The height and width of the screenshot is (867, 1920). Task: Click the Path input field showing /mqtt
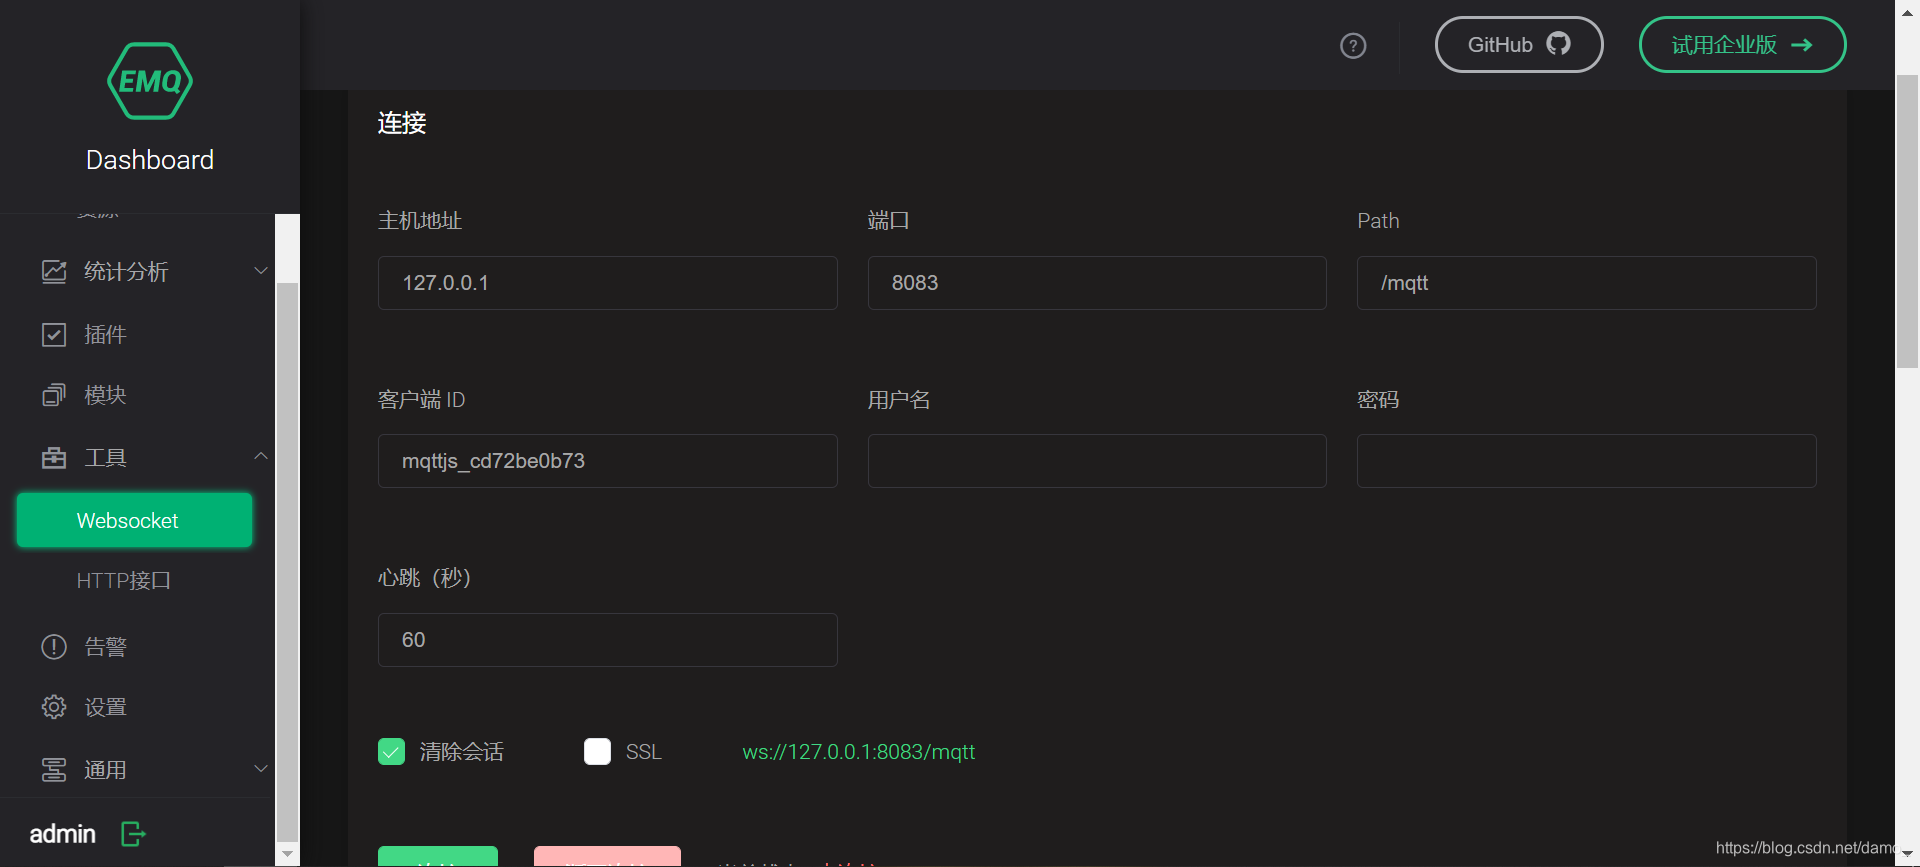click(x=1587, y=283)
